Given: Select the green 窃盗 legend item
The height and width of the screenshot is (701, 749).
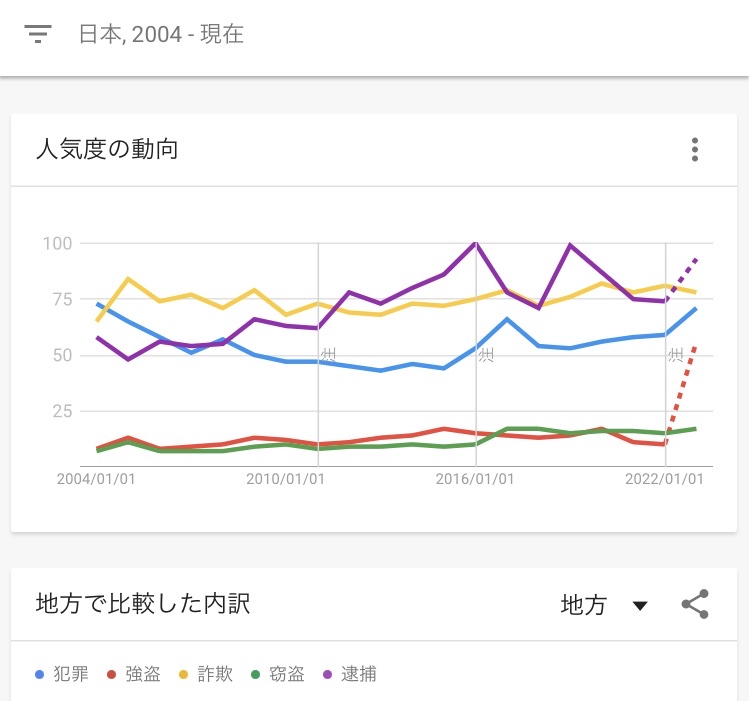Looking at the screenshot, I should pyautogui.click(x=278, y=674).
